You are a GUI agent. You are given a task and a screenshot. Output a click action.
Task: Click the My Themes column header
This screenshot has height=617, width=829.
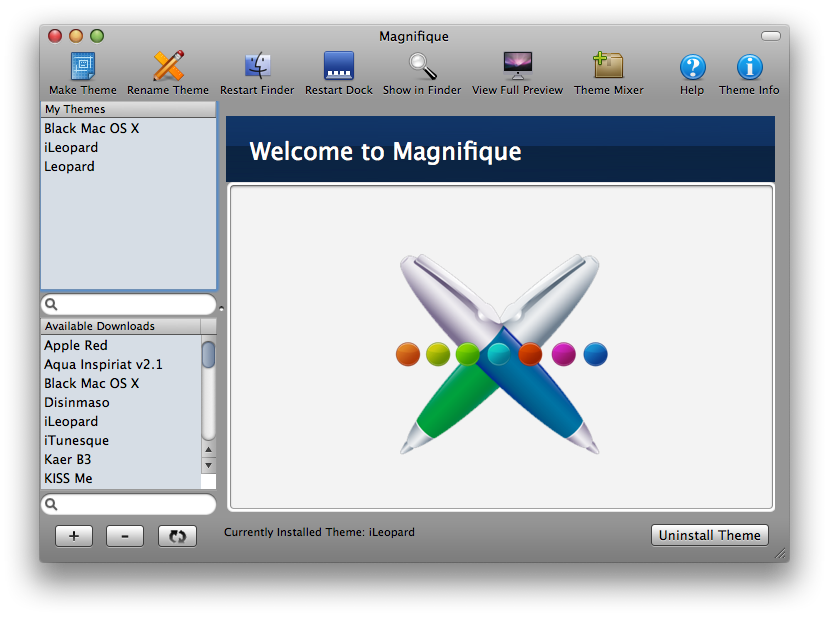coord(128,109)
